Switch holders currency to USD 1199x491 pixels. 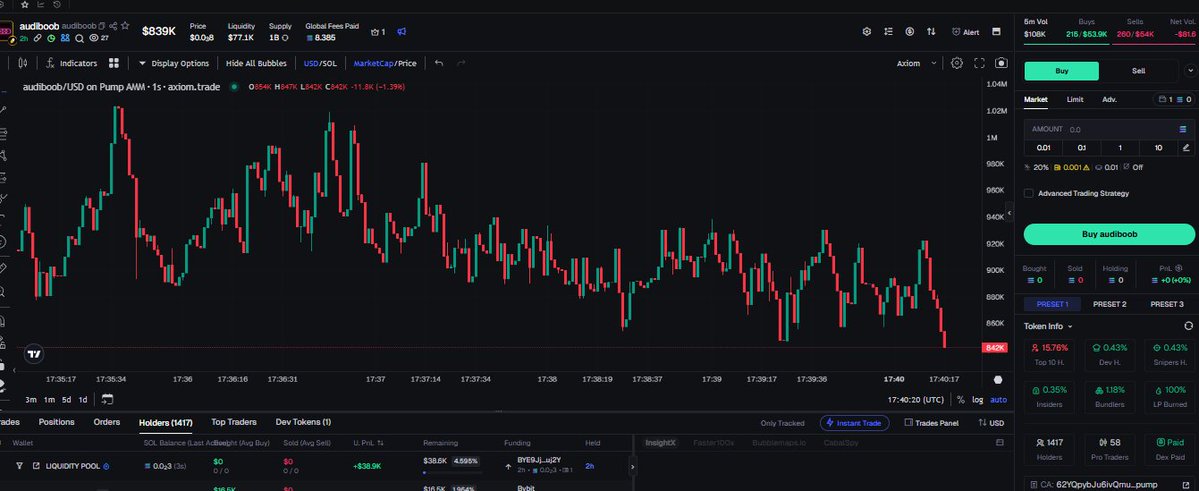coord(991,423)
